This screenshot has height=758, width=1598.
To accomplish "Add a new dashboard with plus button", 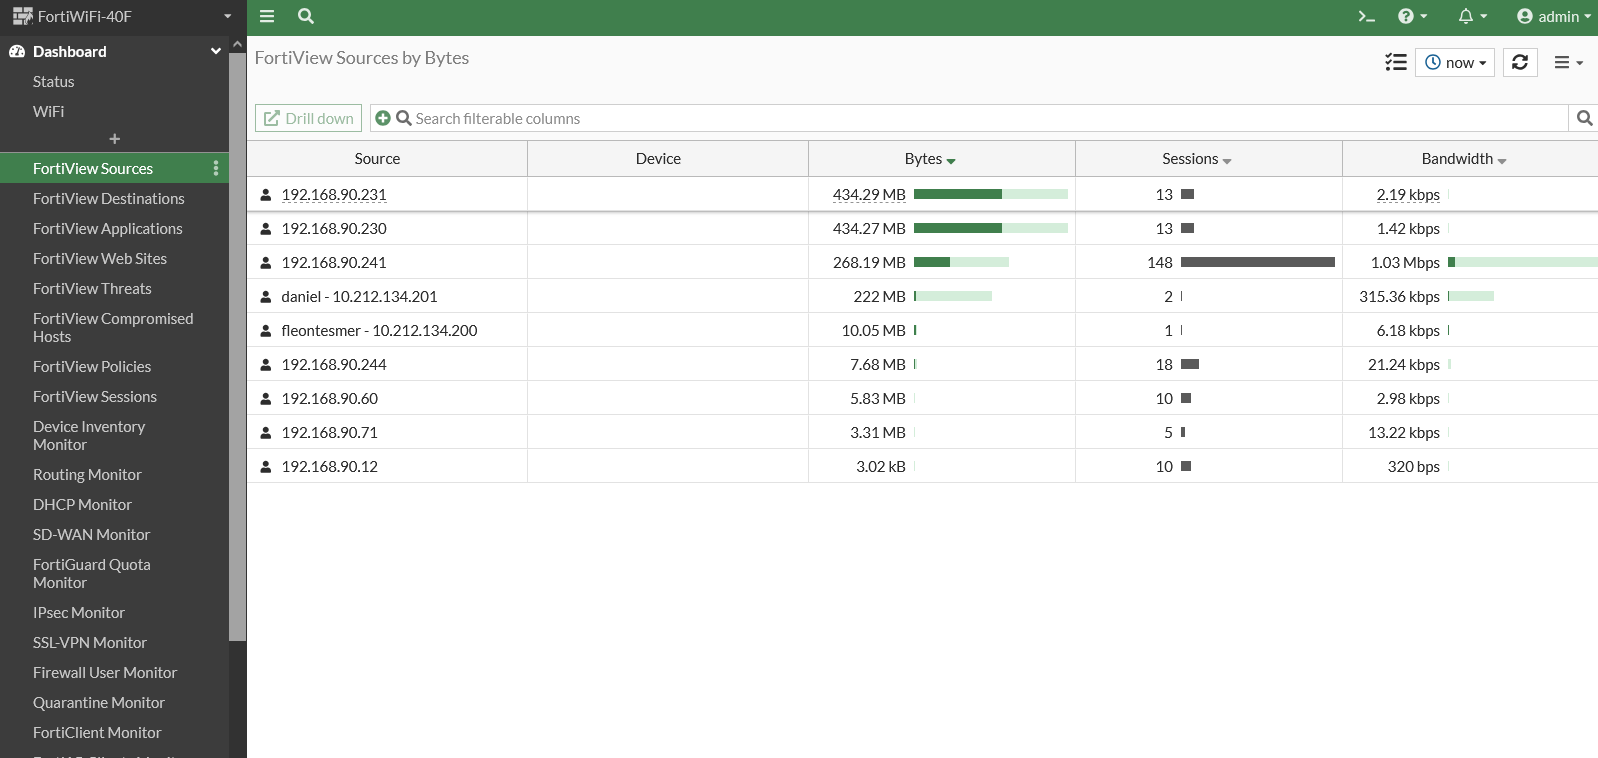I will click(114, 139).
